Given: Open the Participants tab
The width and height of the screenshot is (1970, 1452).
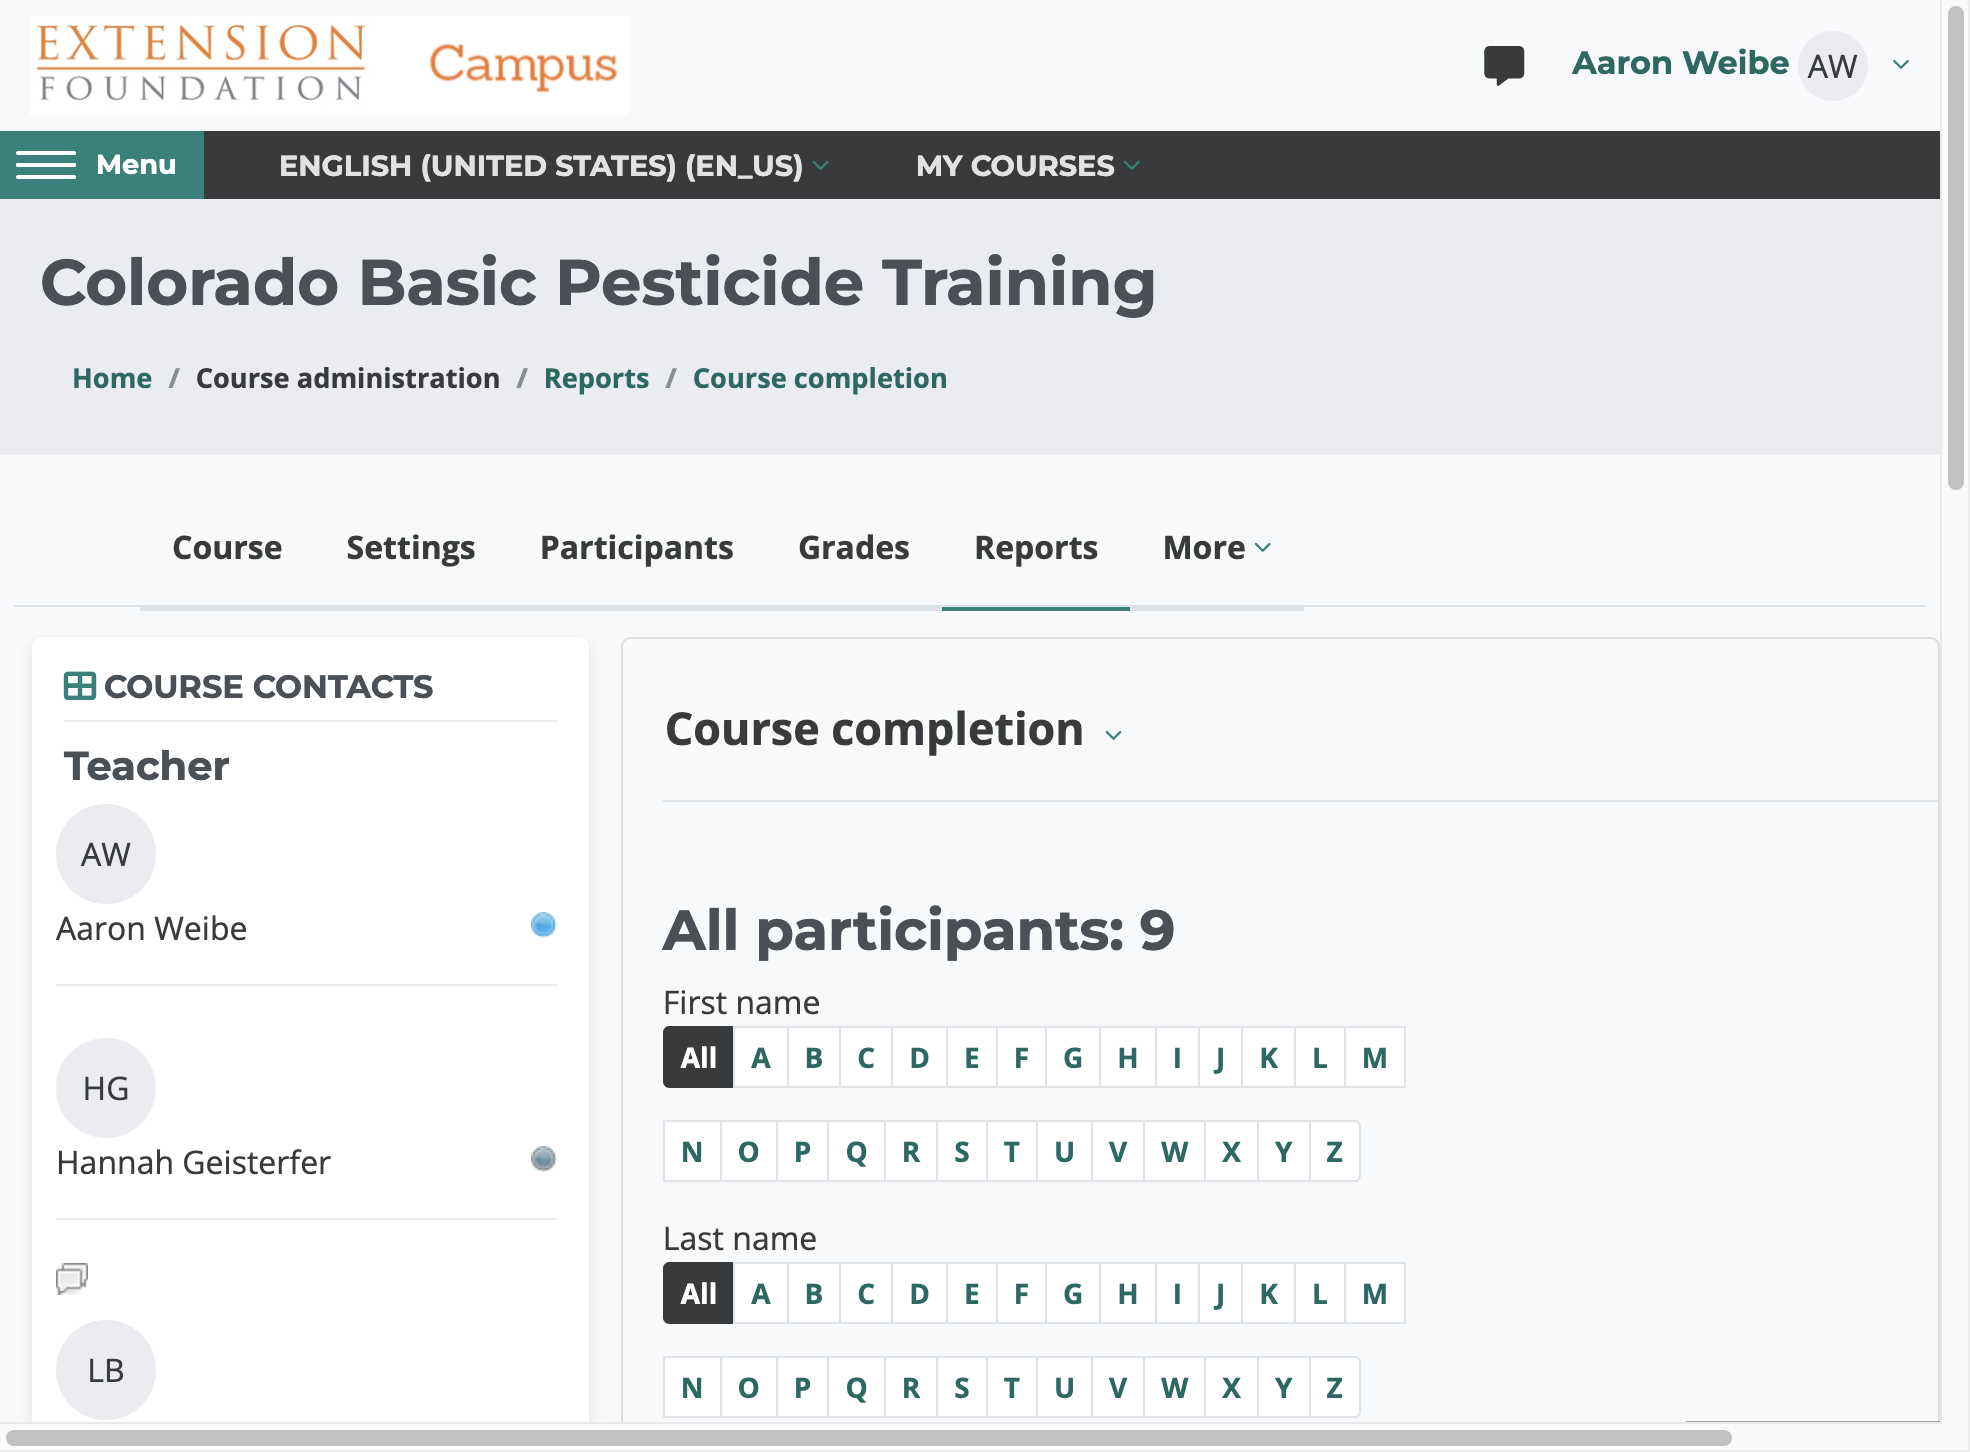Looking at the screenshot, I should [637, 548].
